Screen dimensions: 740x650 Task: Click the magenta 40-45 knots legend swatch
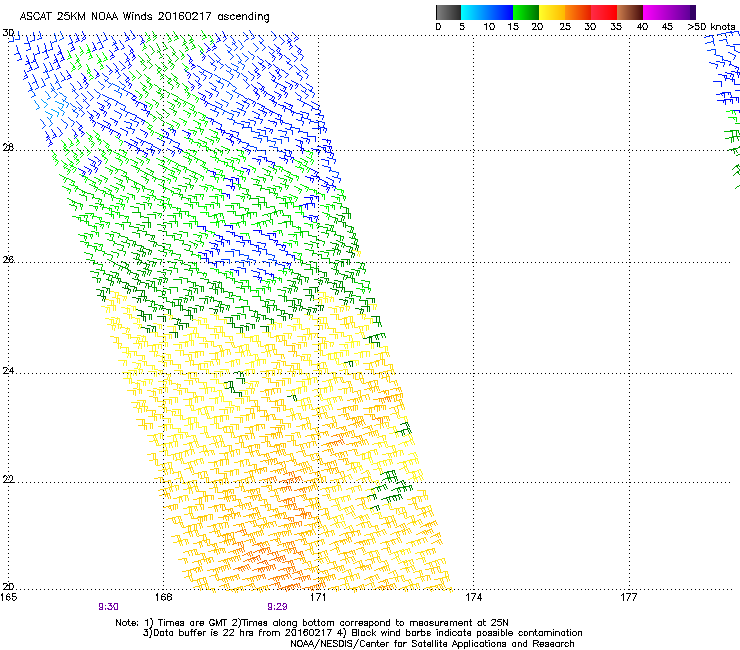[656, 12]
